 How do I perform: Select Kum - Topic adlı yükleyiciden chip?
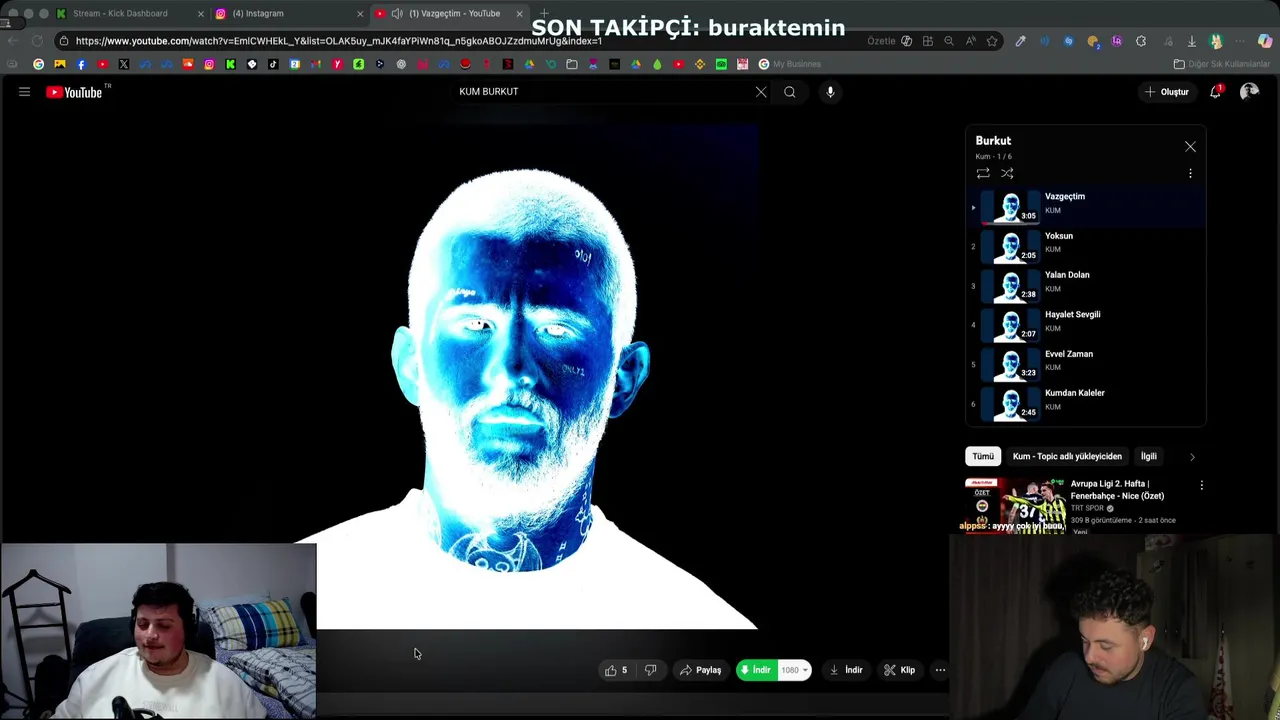(x=1067, y=456)
